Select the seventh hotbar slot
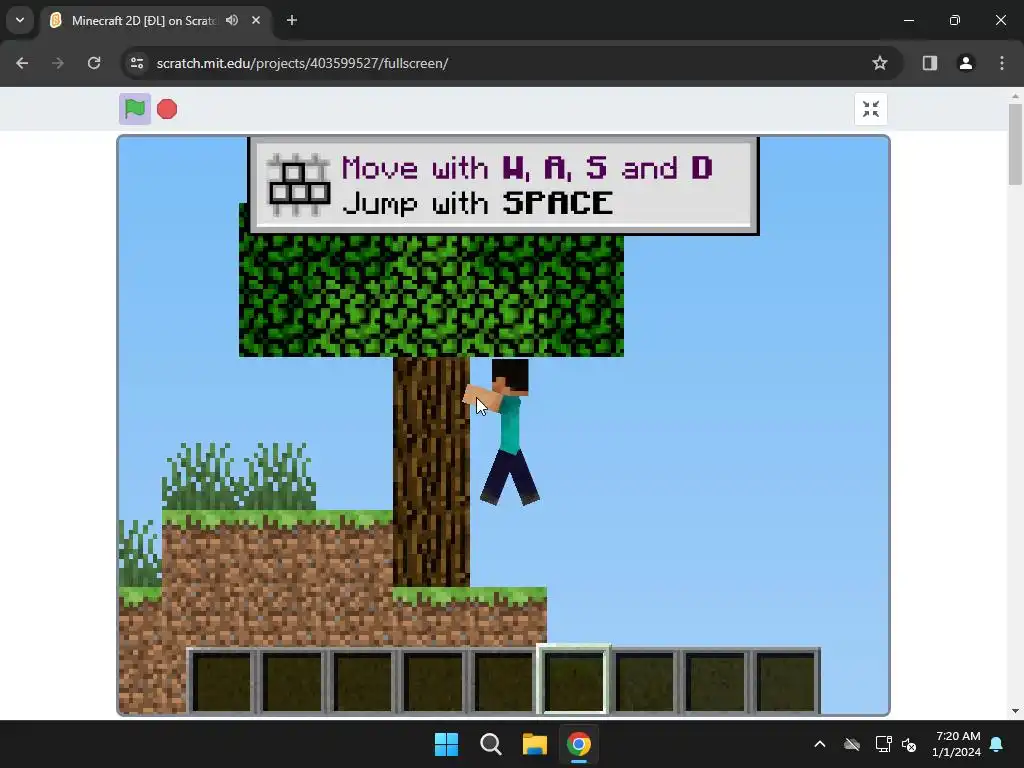This screenshot has height=768, width=1024. pos(645,682)
